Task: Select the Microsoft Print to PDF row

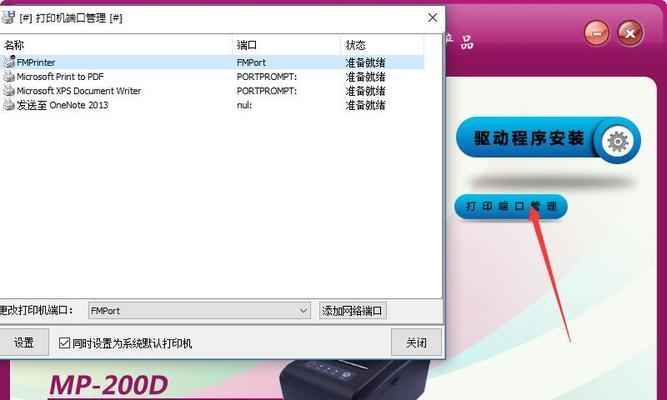Action: click(x=212, y=77)
